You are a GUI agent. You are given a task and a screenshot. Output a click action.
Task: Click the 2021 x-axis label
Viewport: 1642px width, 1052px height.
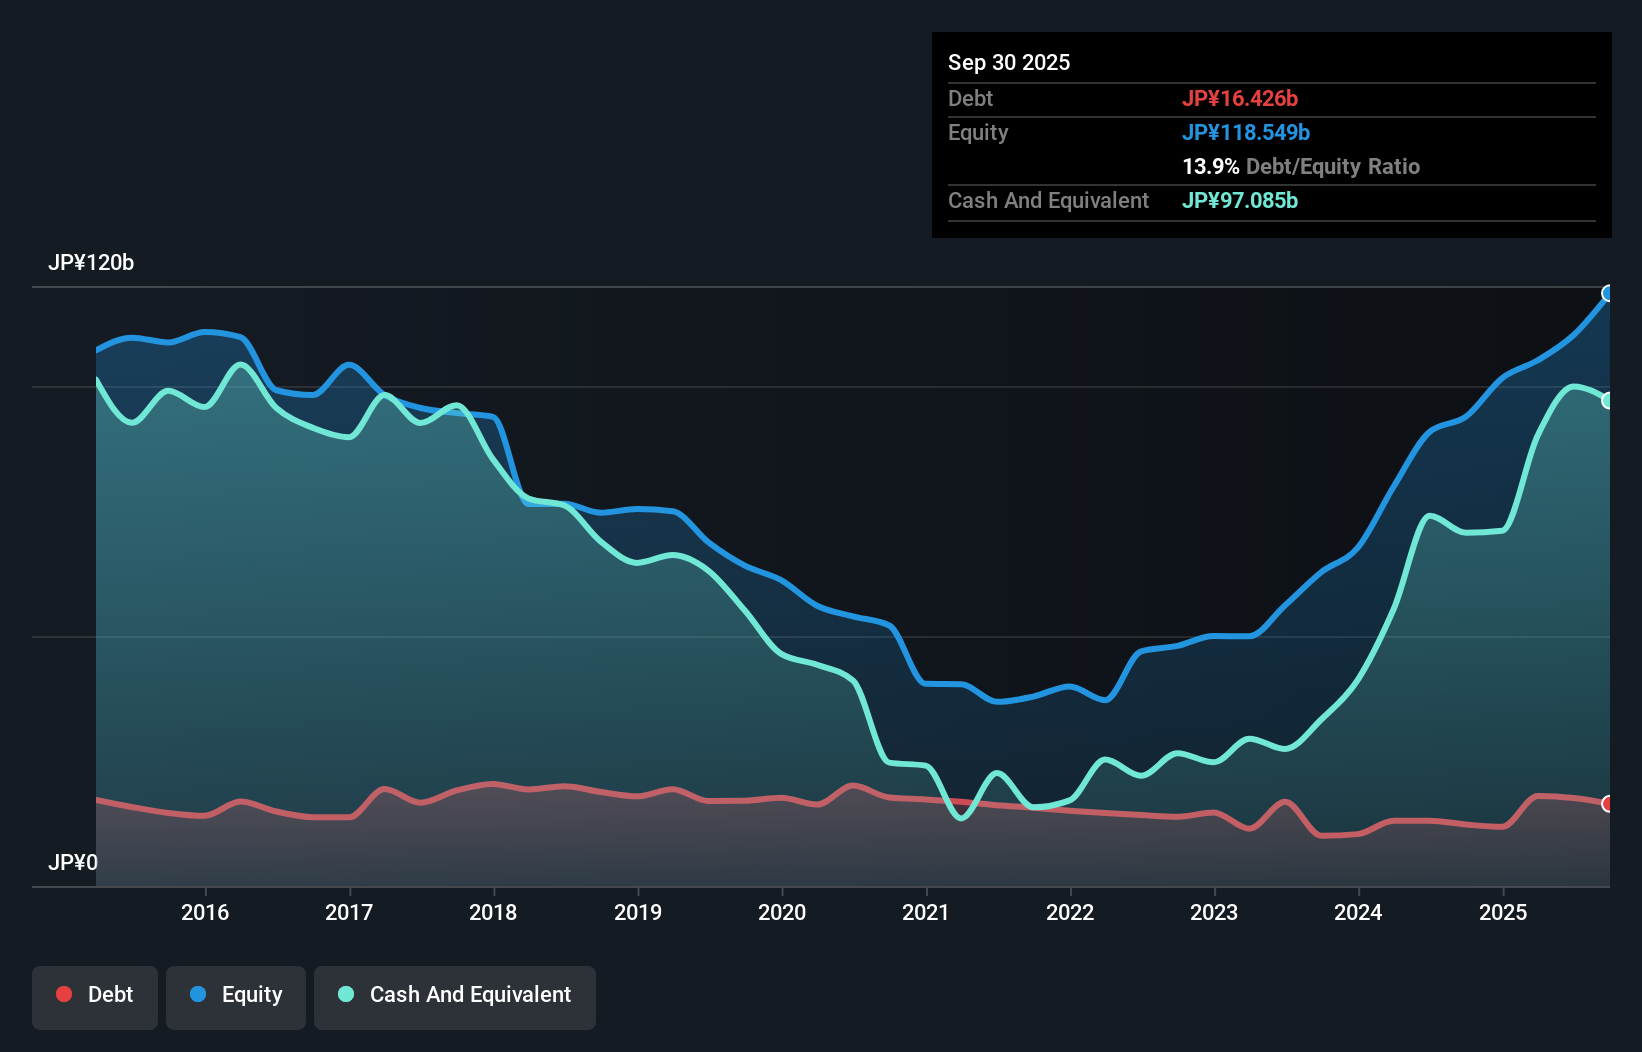tap(926, 912)
